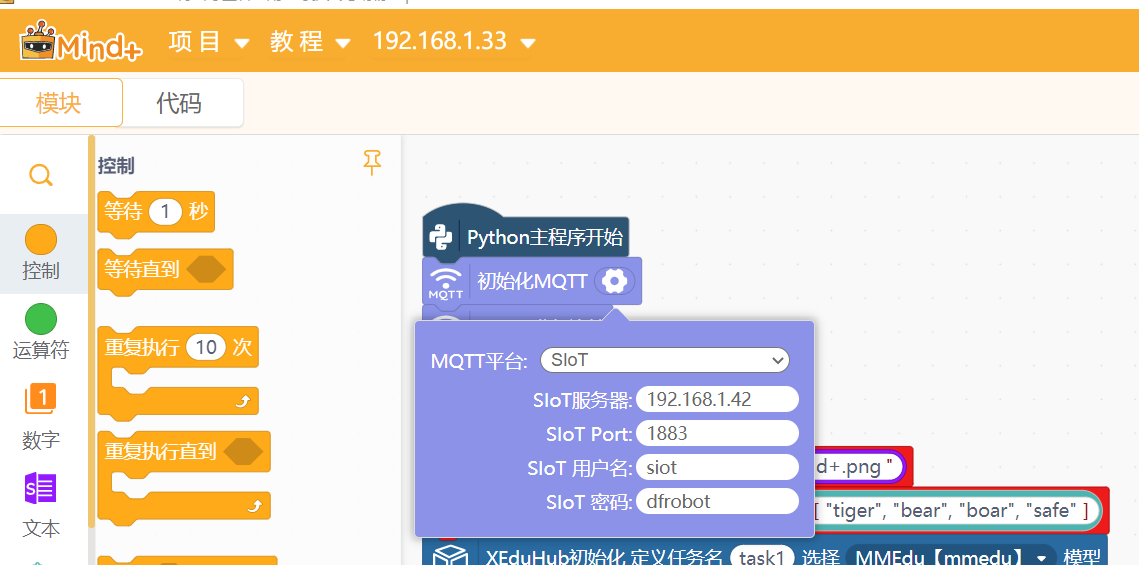Image resolution: width=1139 pixels, height=565 pixels.
Task: Open the 教程 menu
Action: pos(310,41)
